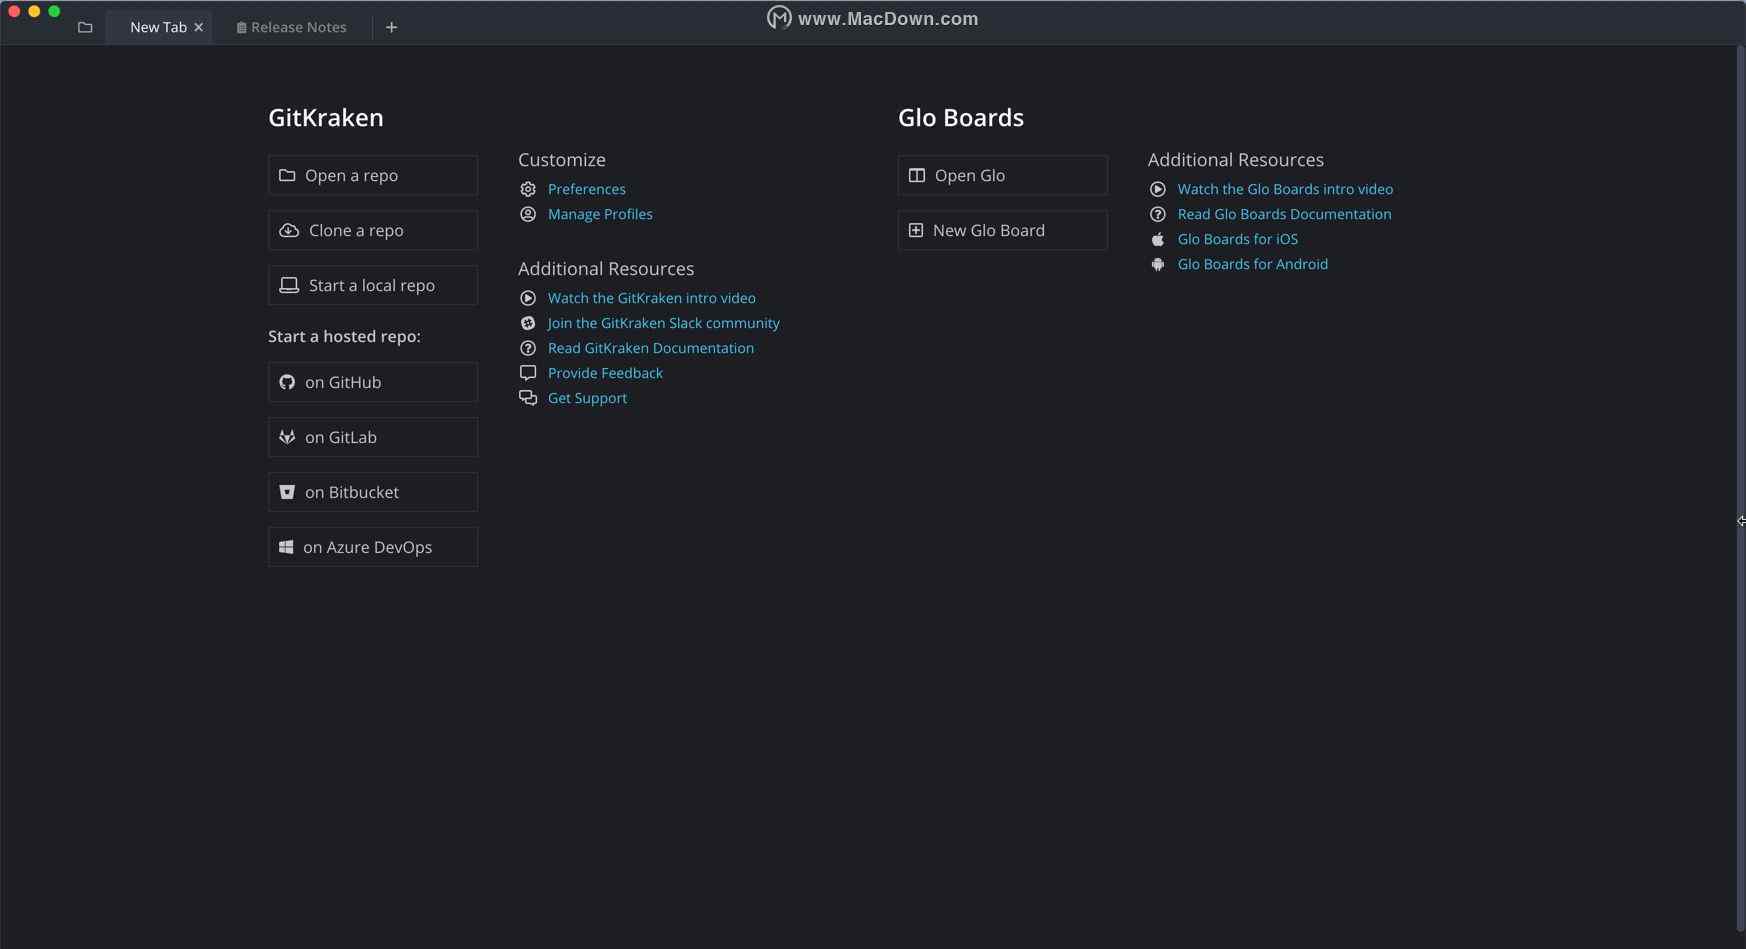
Task: Click the profile icon beside Manage Profiles
Action: 528,214
